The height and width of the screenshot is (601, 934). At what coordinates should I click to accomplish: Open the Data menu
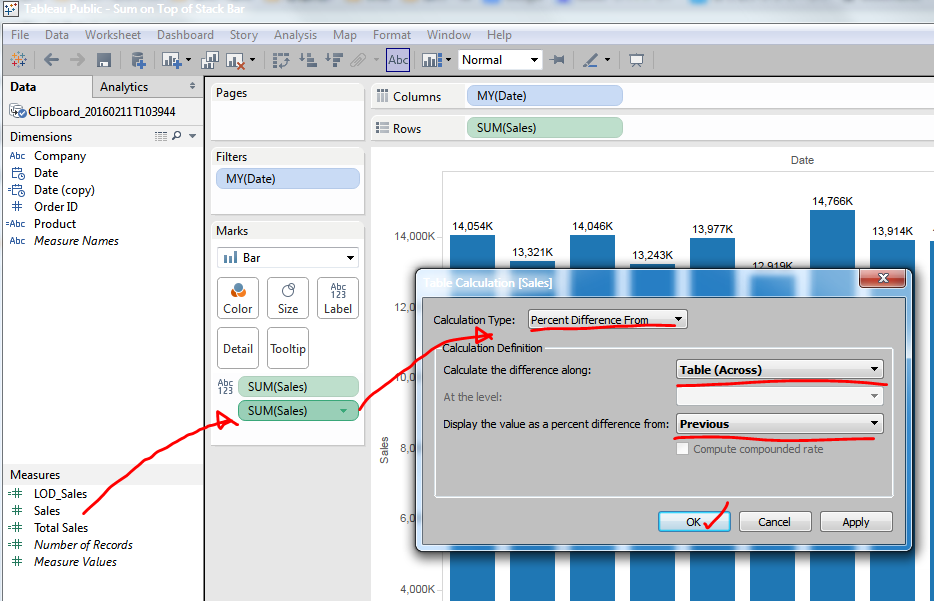pos(57,35)
